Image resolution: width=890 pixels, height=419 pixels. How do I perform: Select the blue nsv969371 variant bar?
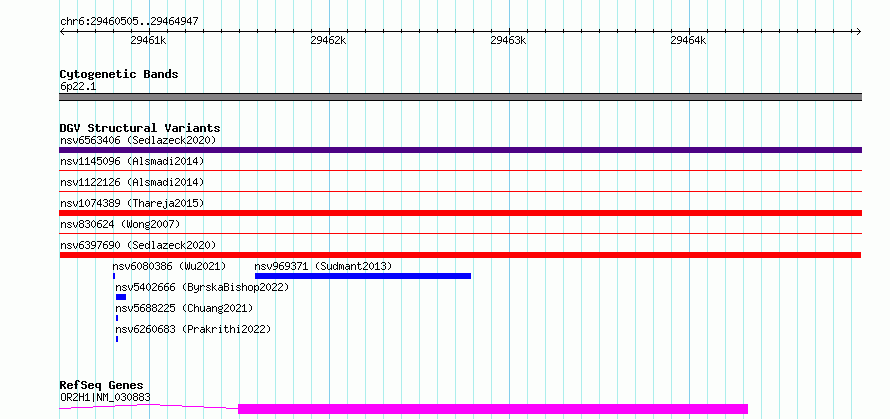(363, 276)
